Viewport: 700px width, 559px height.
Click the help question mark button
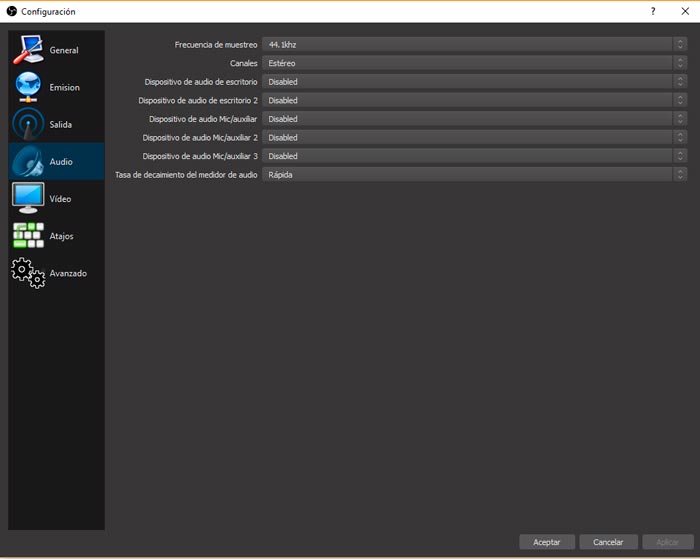653,11
